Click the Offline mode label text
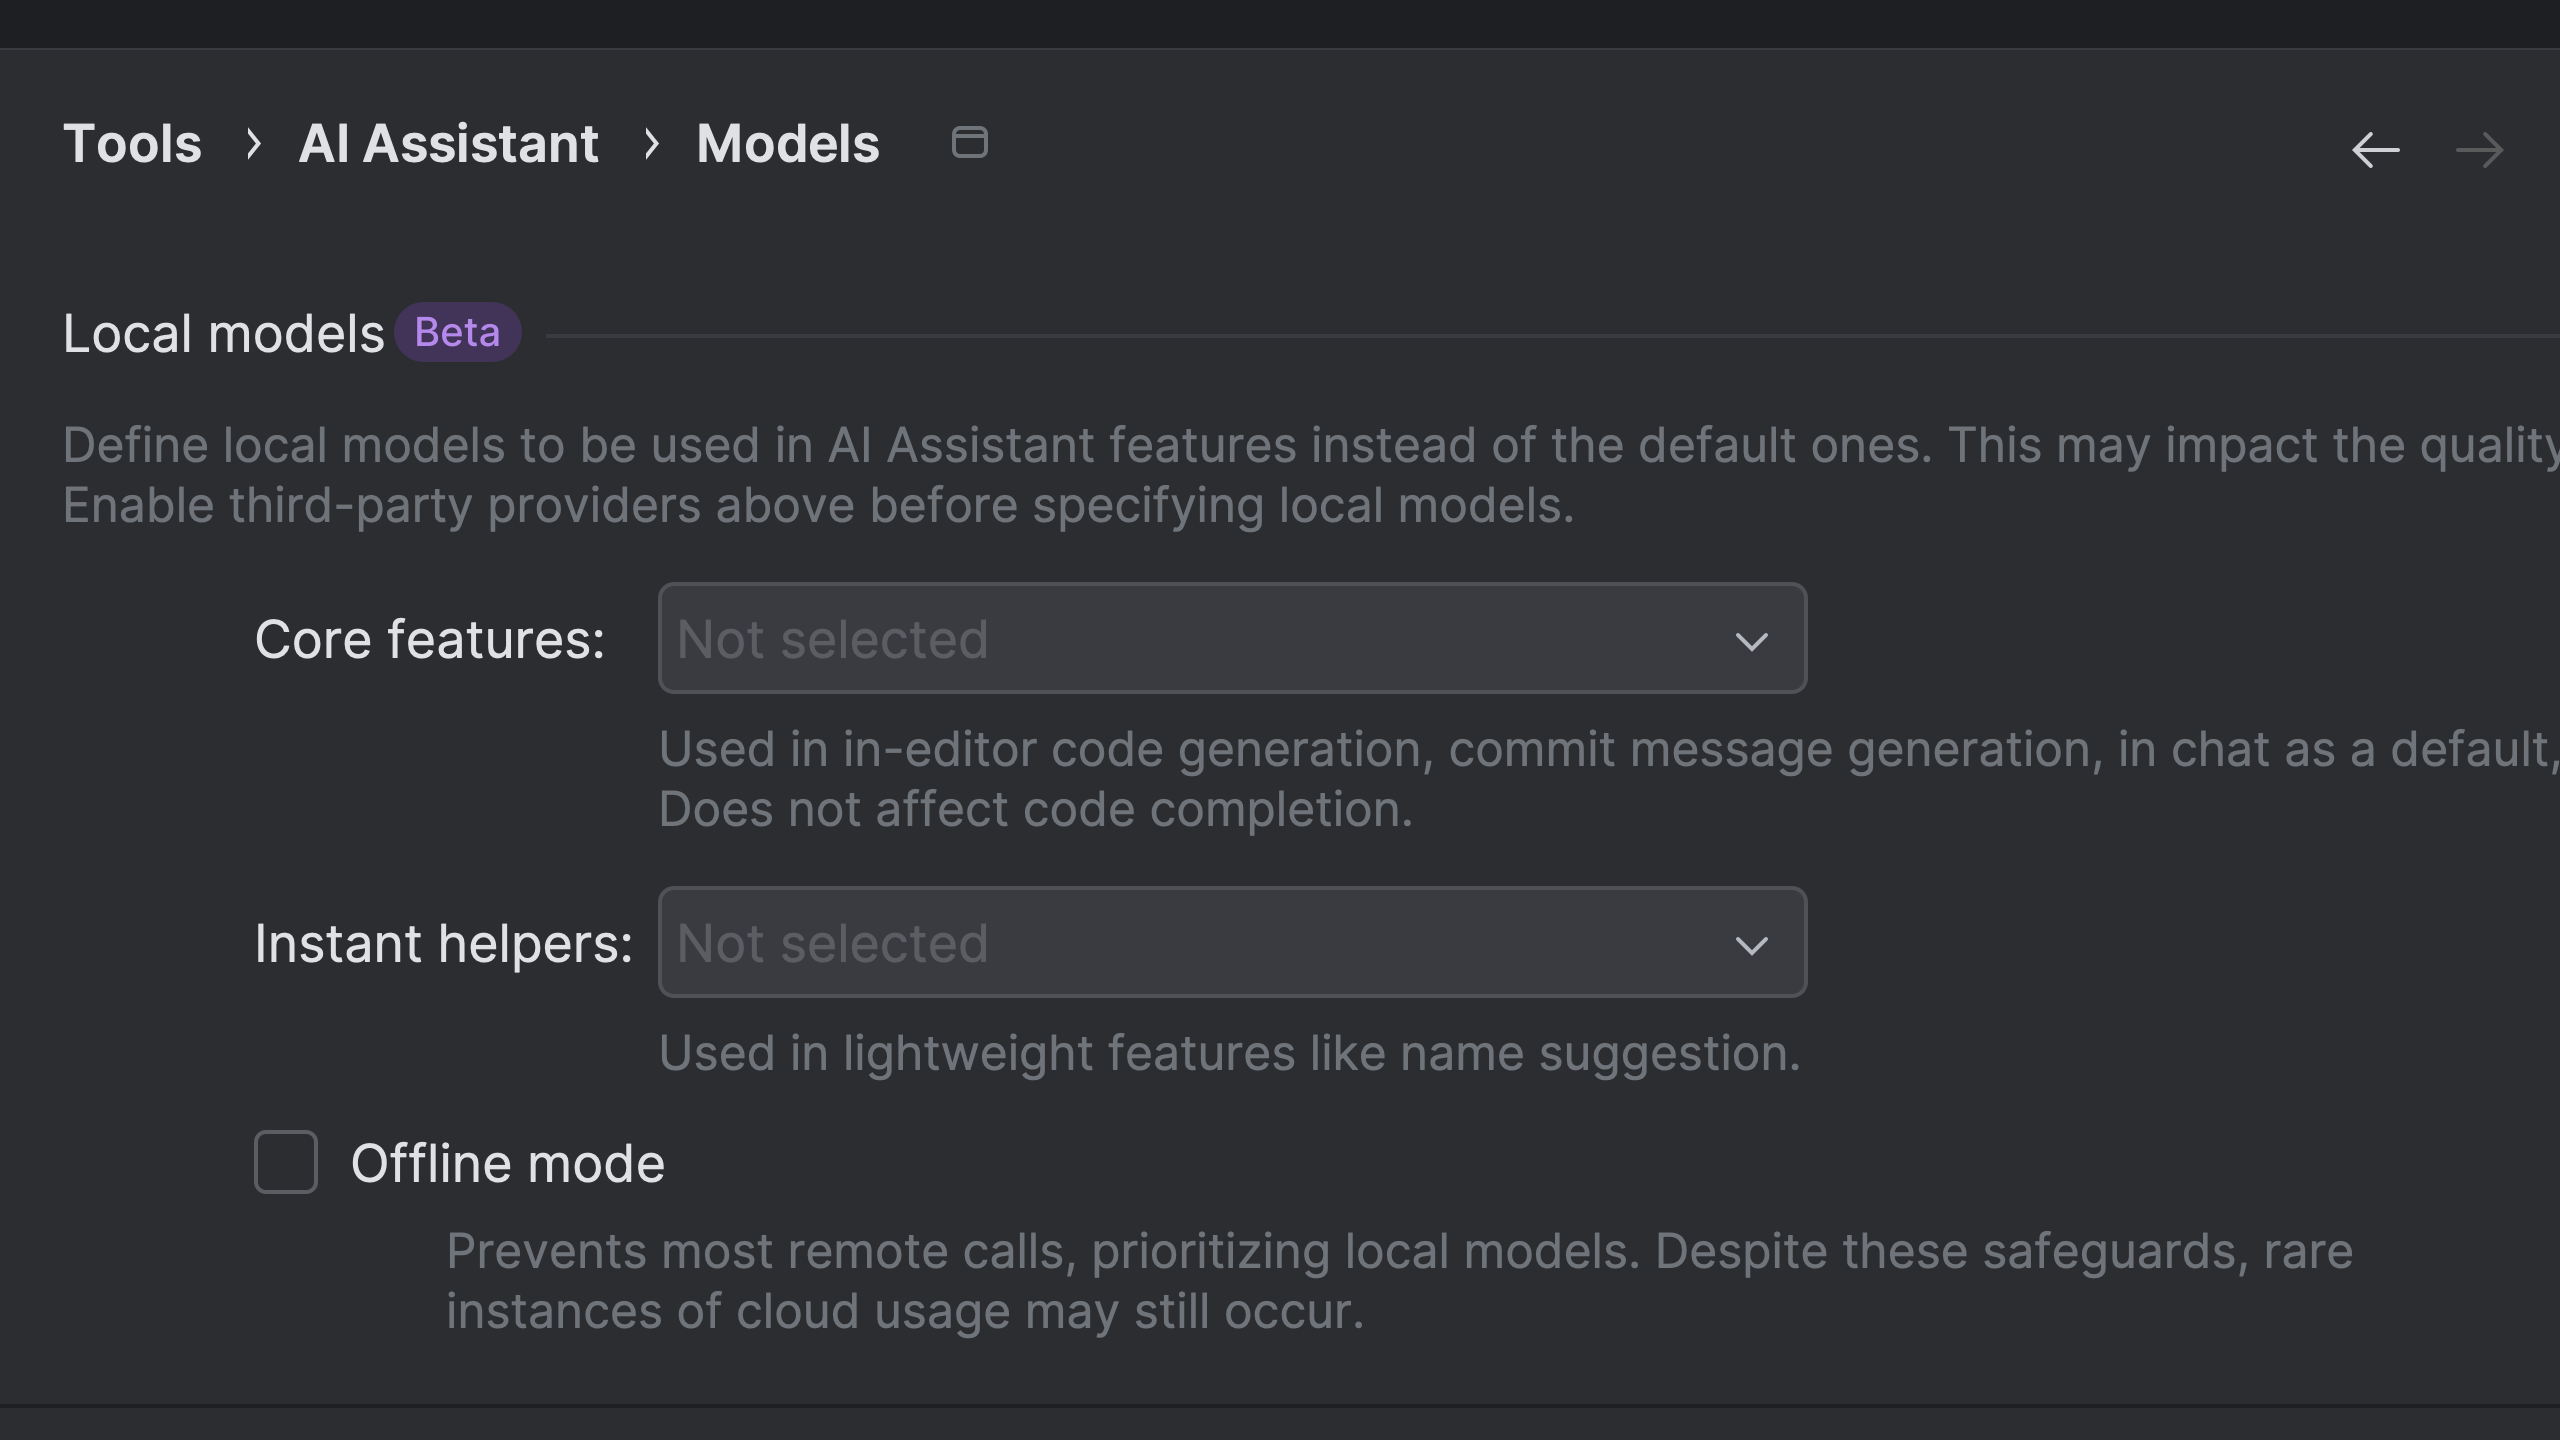 pyautogui.click(x=507, y=1163)
